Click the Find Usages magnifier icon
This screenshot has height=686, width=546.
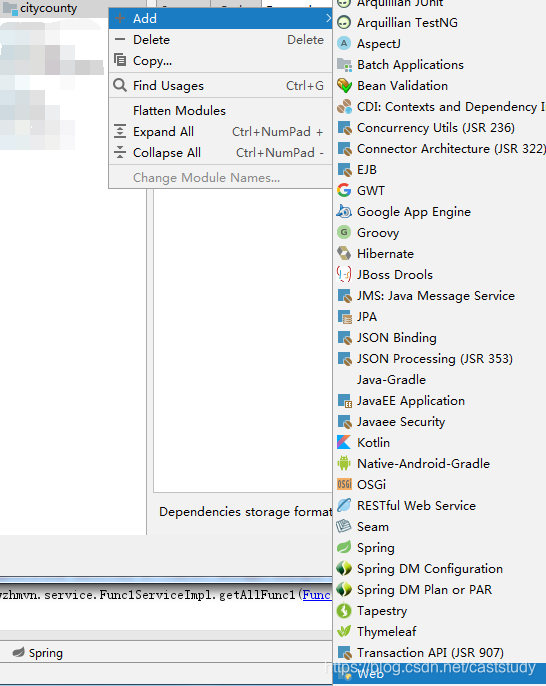tap(120, 85)
